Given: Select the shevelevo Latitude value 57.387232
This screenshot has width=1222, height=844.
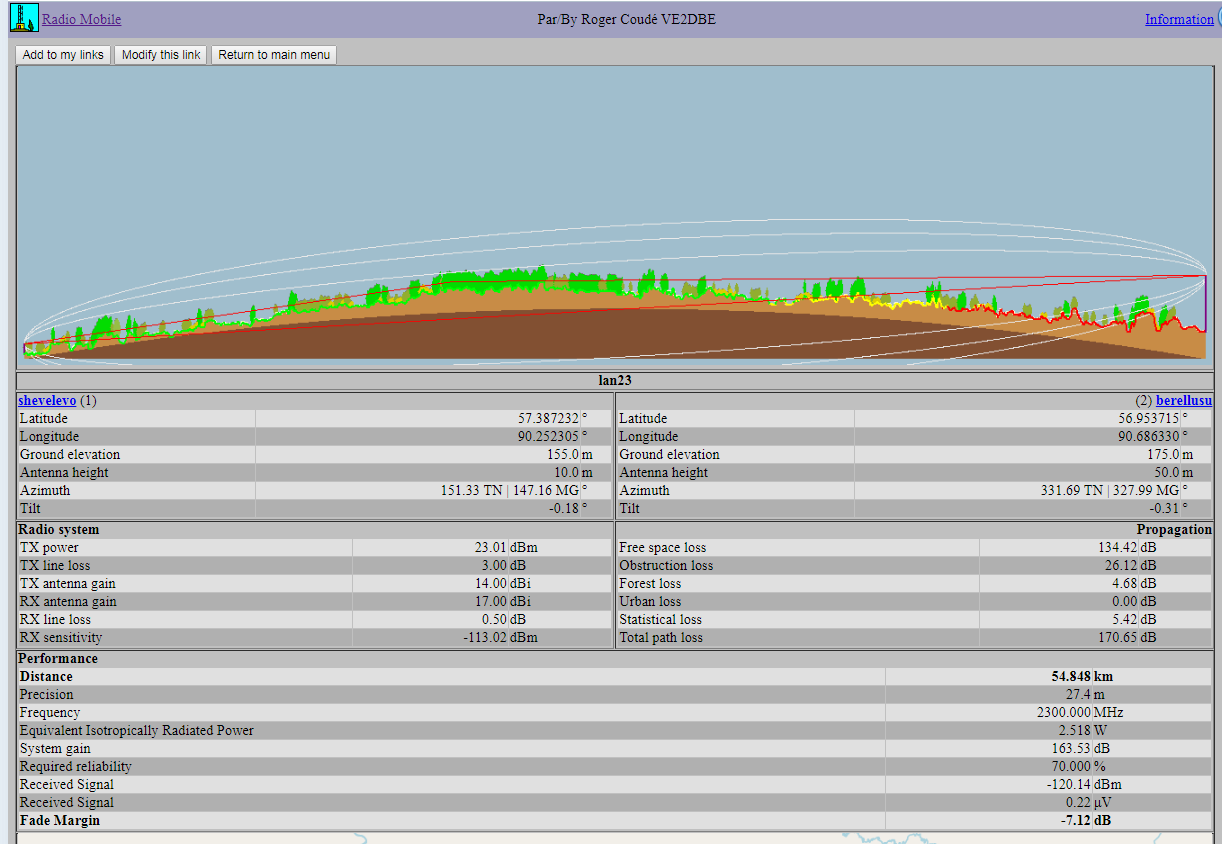Looking at the screenshot, I should [x=547, y=418].
